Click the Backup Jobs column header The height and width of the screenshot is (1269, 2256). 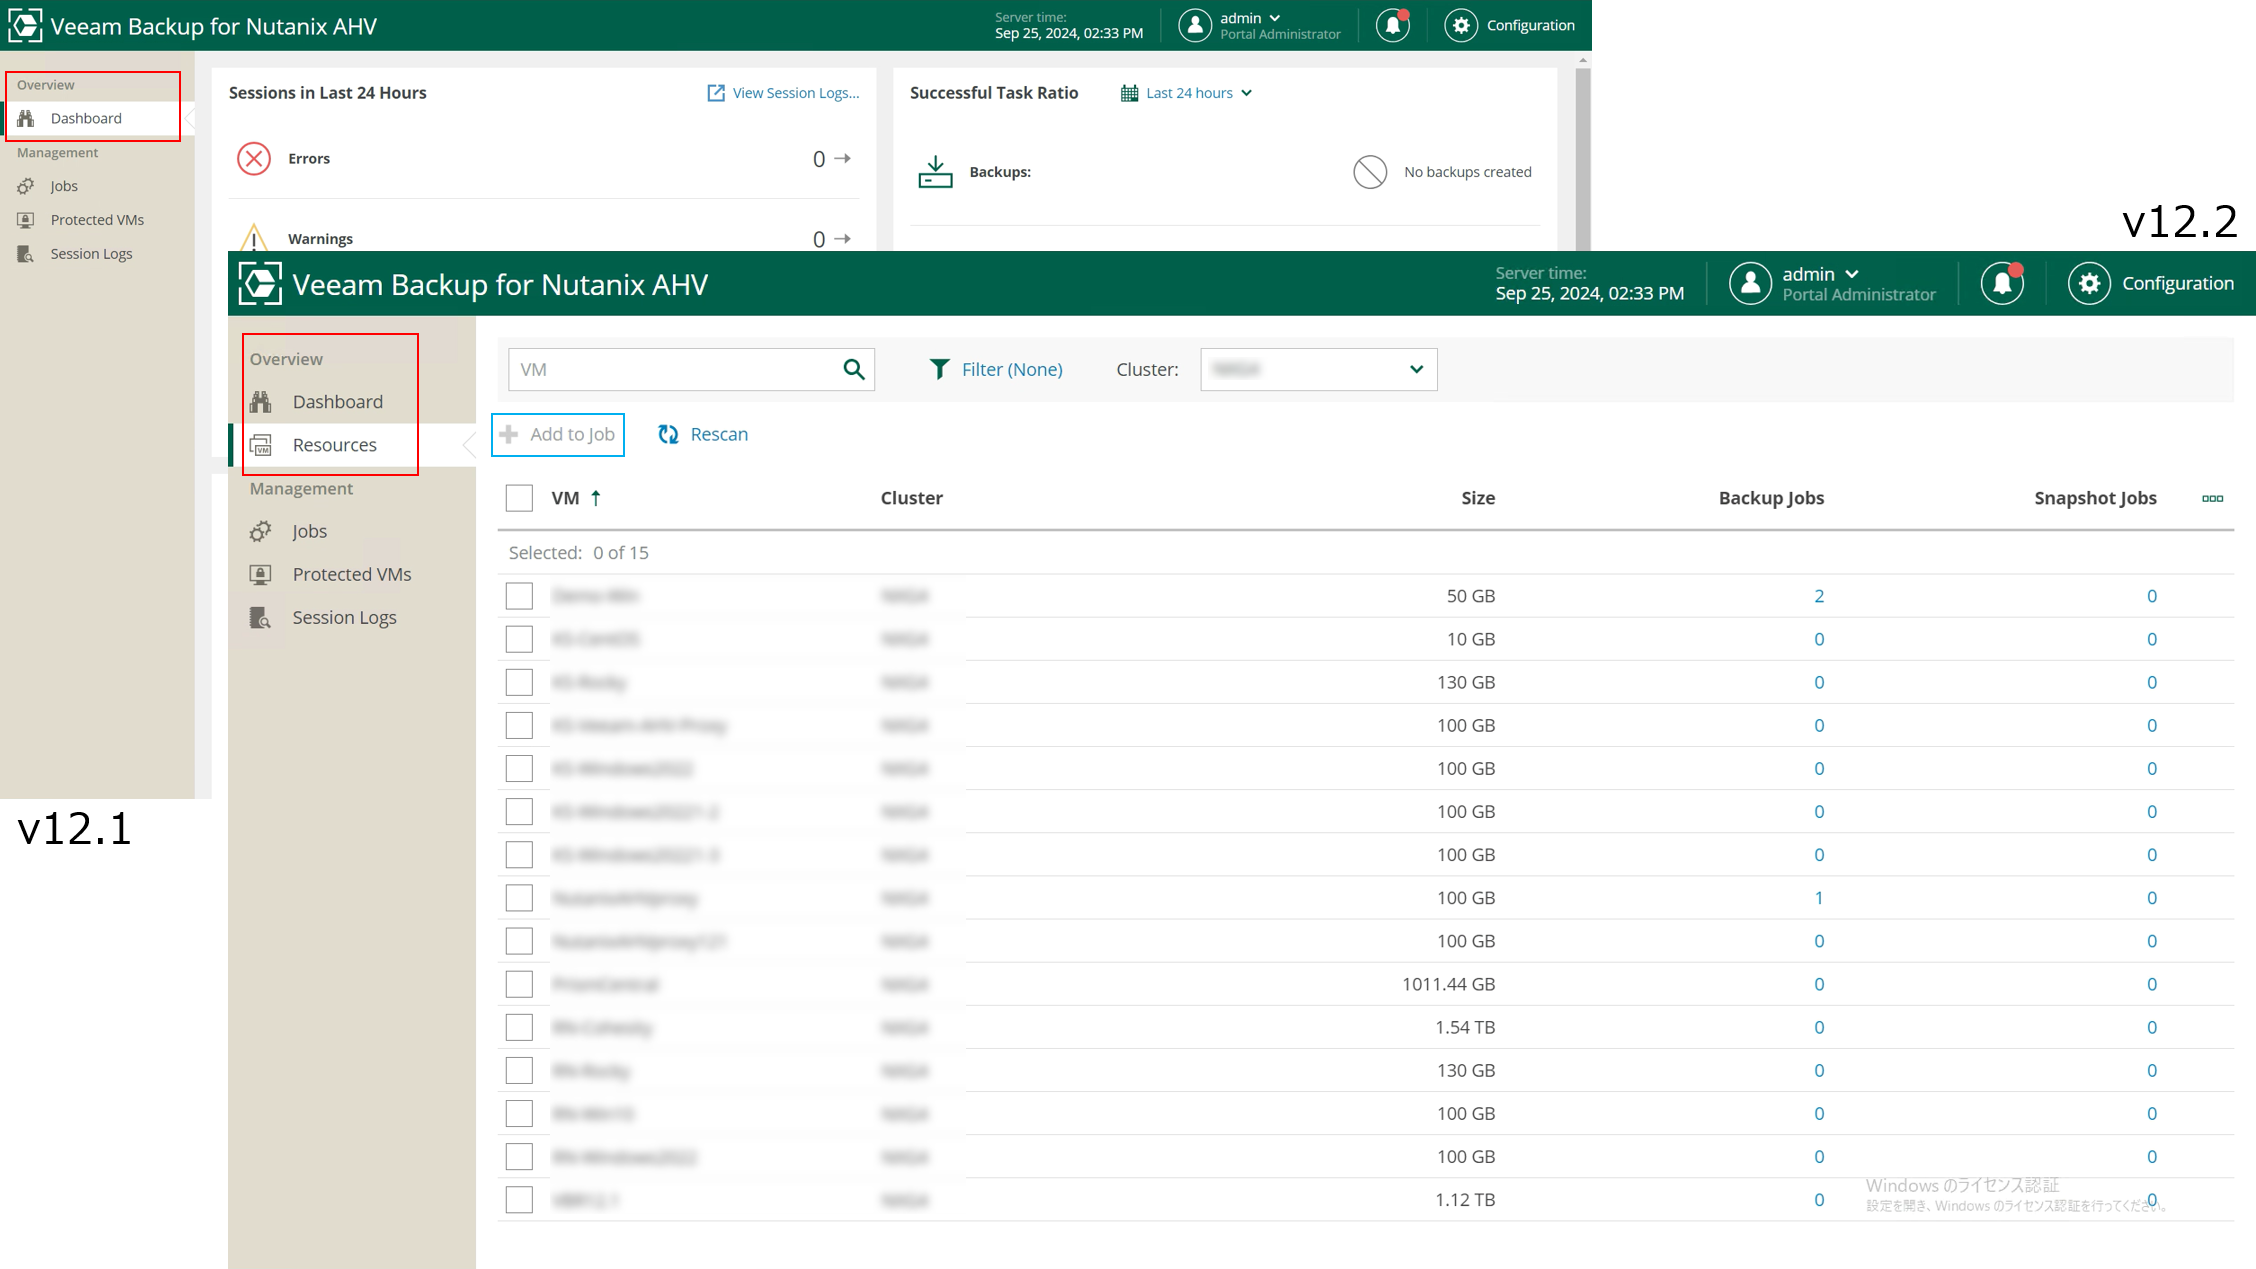click(x=1771, y=498)
